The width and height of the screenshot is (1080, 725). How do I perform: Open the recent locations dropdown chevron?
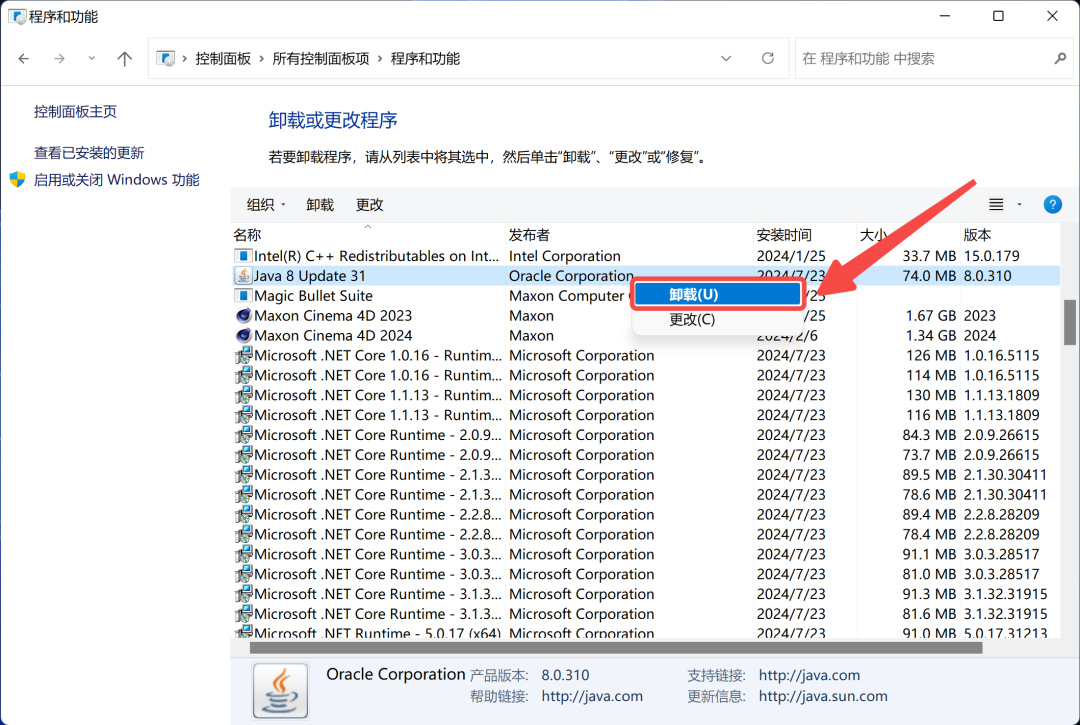(92, 59)
